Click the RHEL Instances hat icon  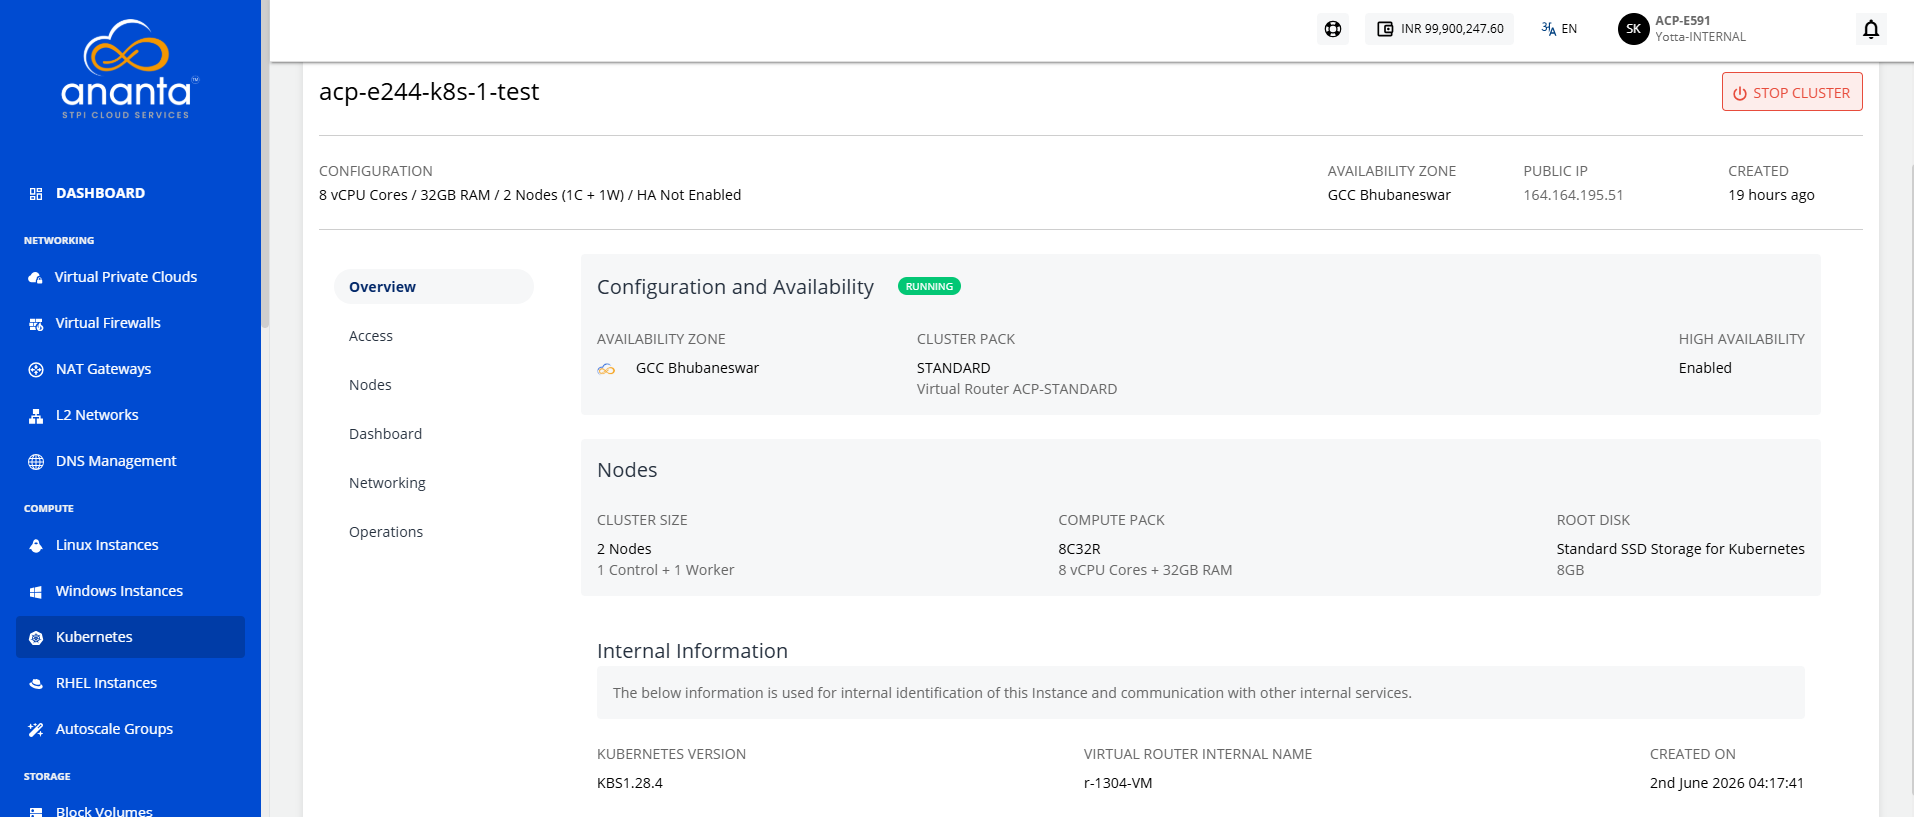point(36,684)
